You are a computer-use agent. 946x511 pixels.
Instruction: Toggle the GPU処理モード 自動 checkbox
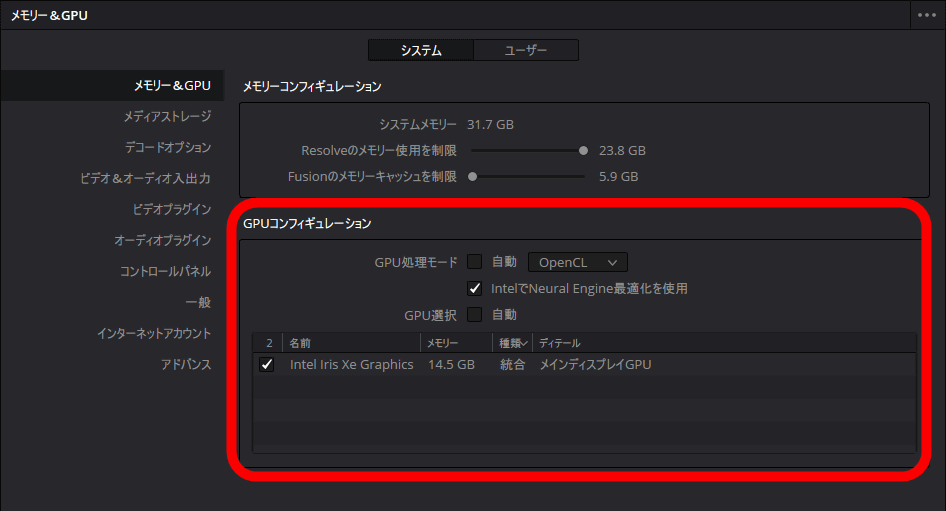click(x=475, y=262)
